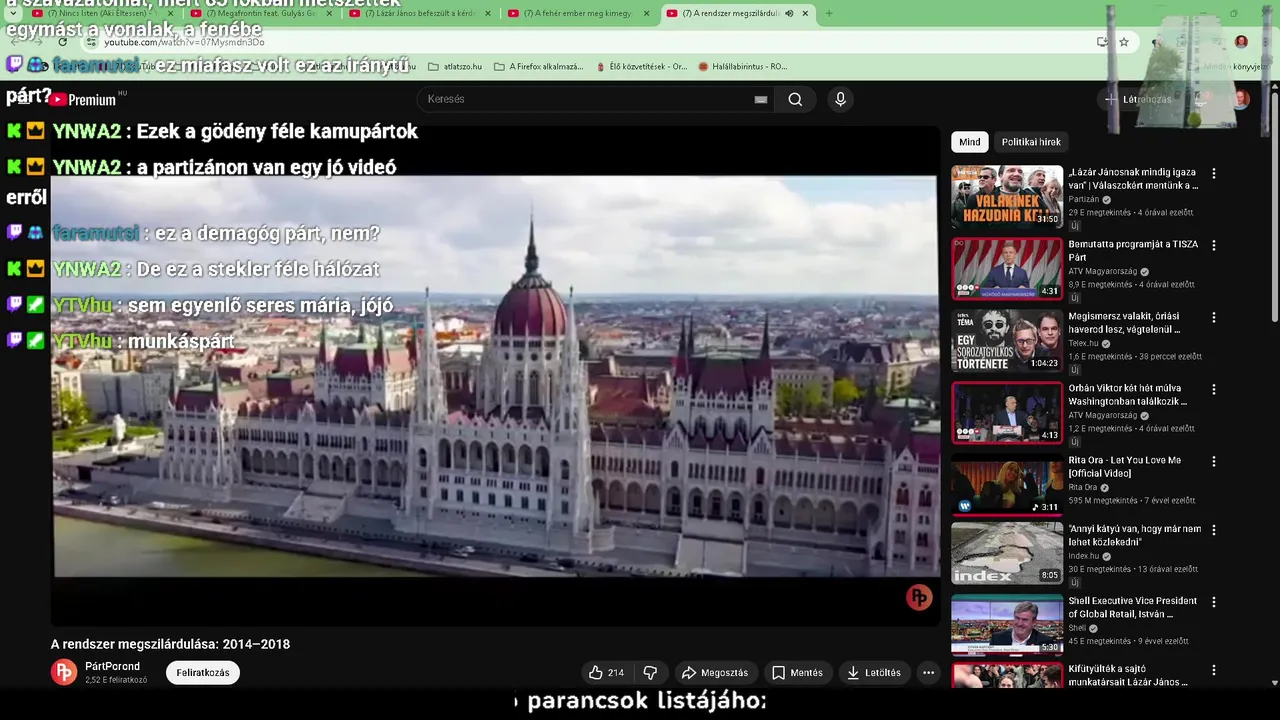This screenshot has width=1280, height=720.
Task: Open options menu for 'Annyi kátyú van' video
Action: click(x=1214, y=529)
